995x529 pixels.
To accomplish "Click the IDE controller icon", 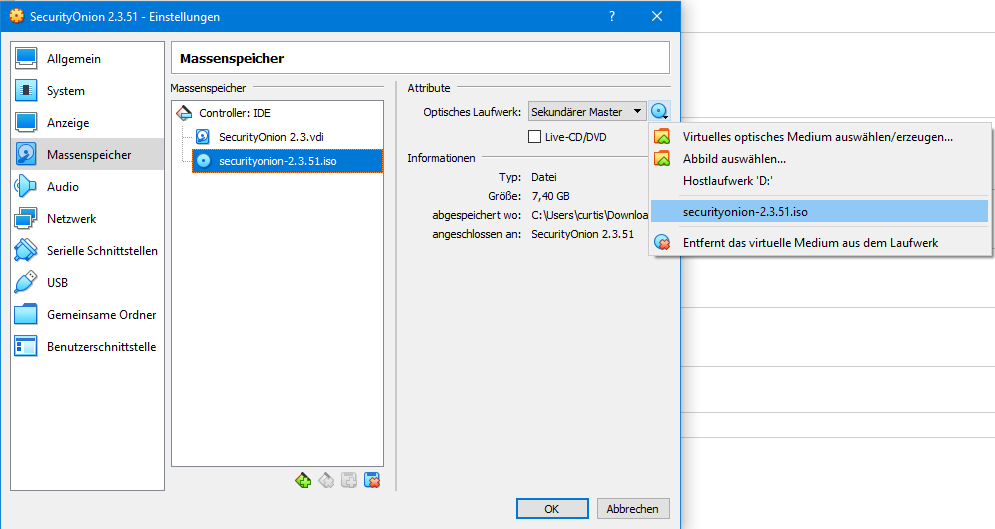I will pyautogui.click(x=184, y=113).
